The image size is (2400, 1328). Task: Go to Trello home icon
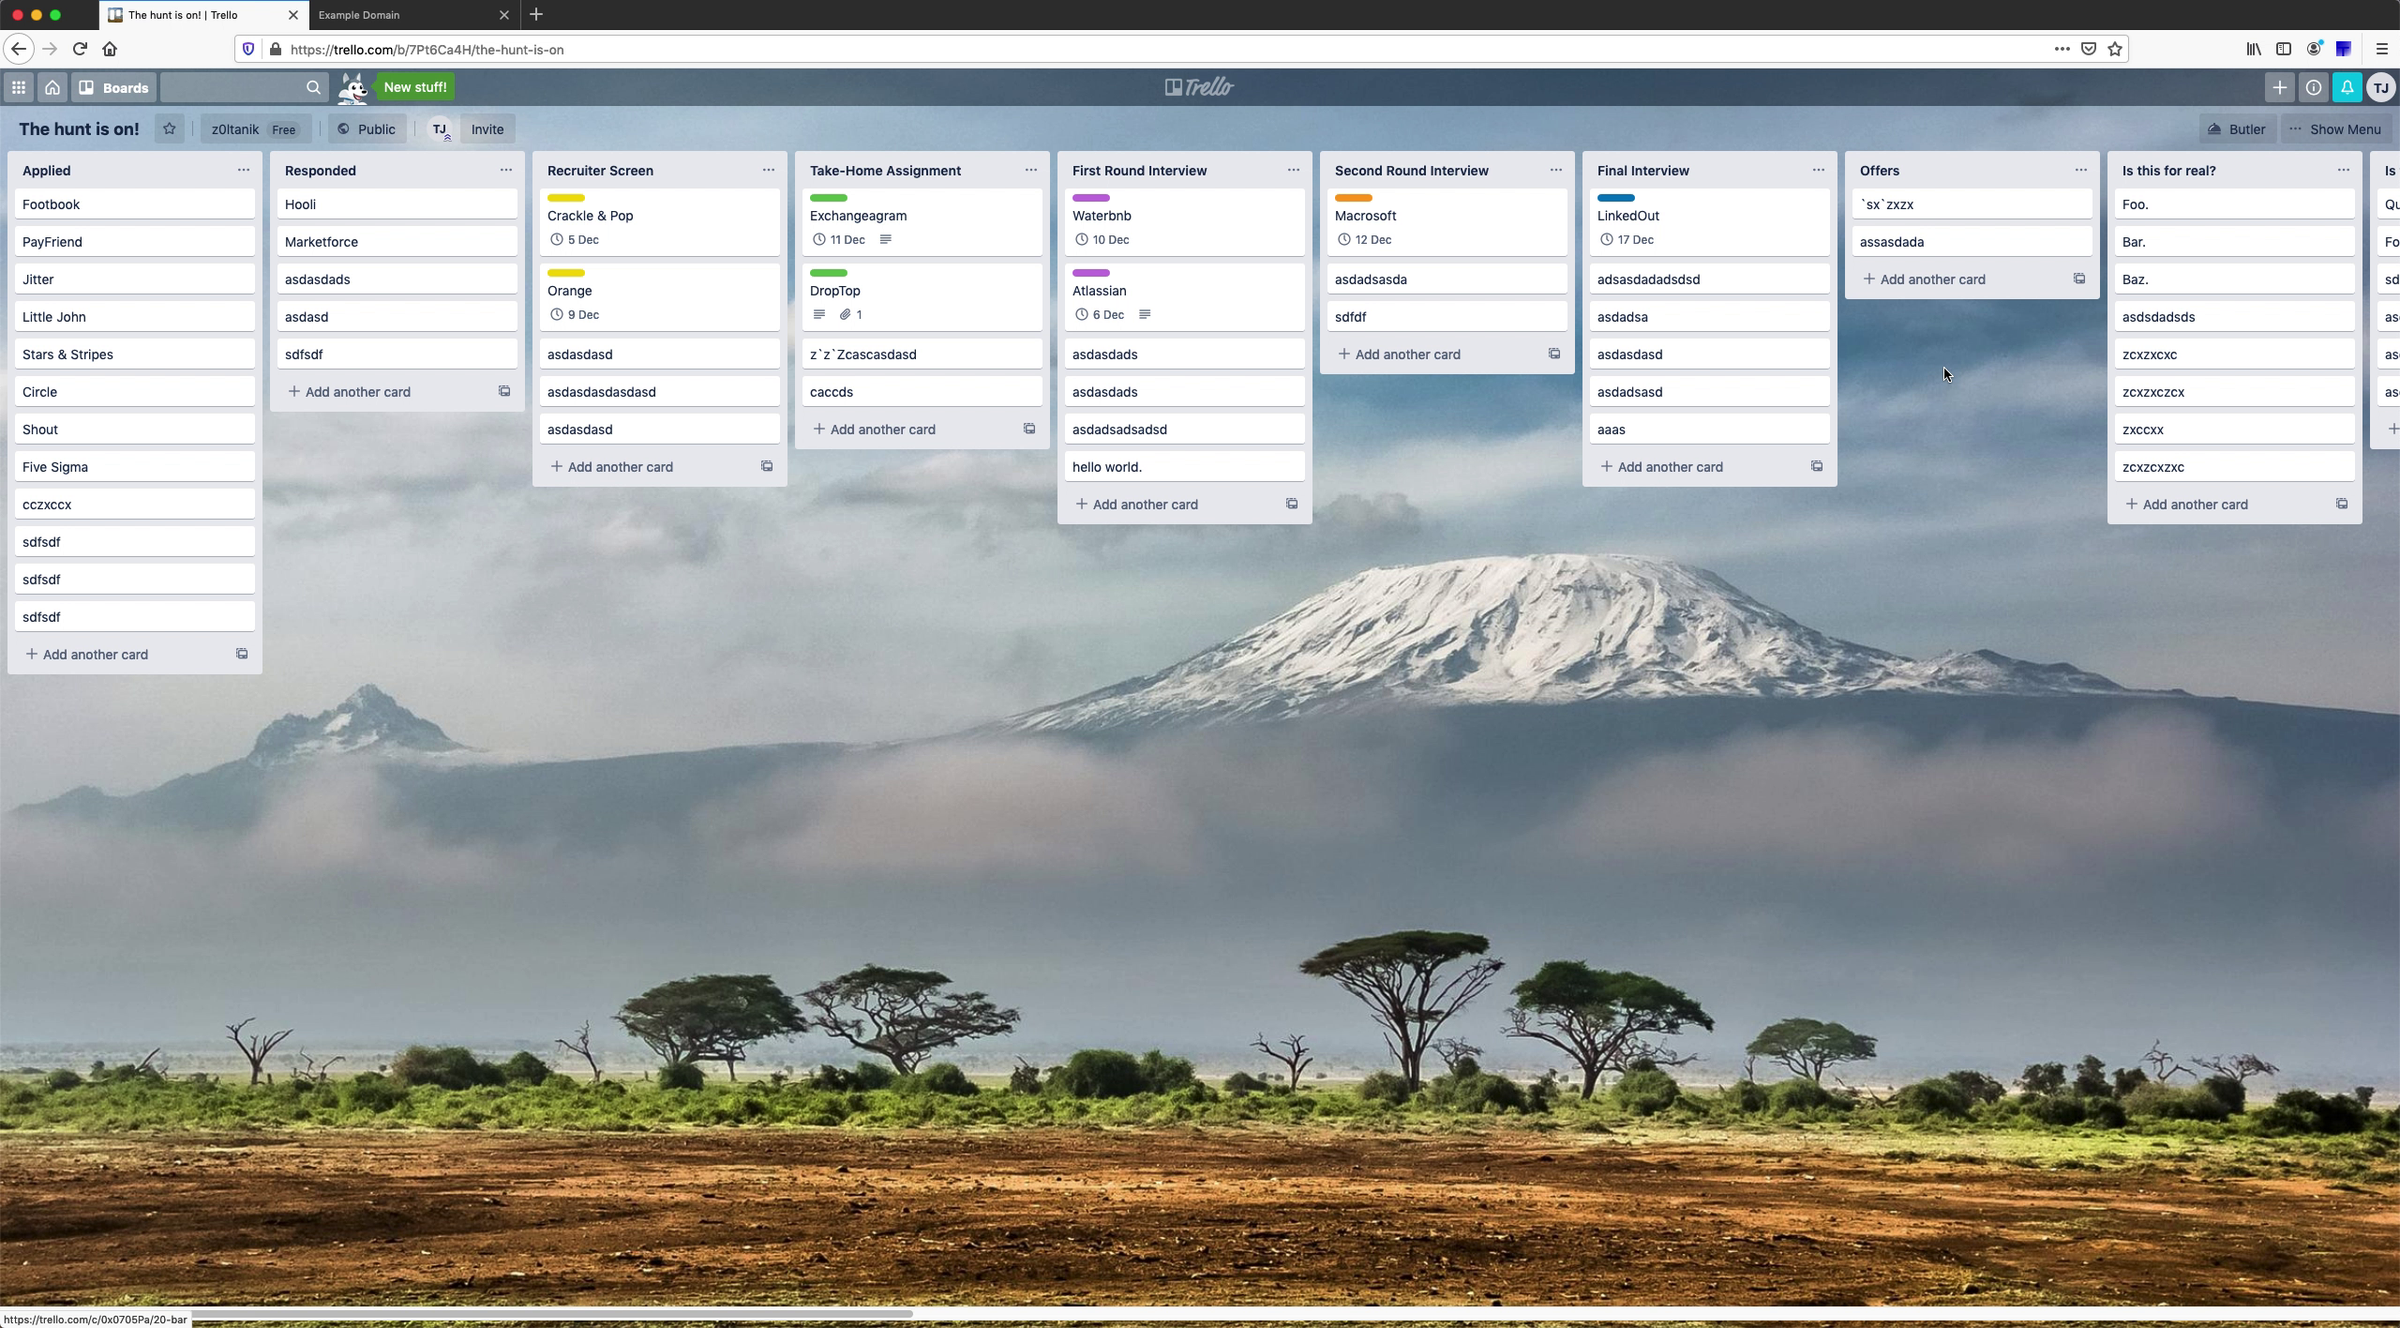coord(52,87)
